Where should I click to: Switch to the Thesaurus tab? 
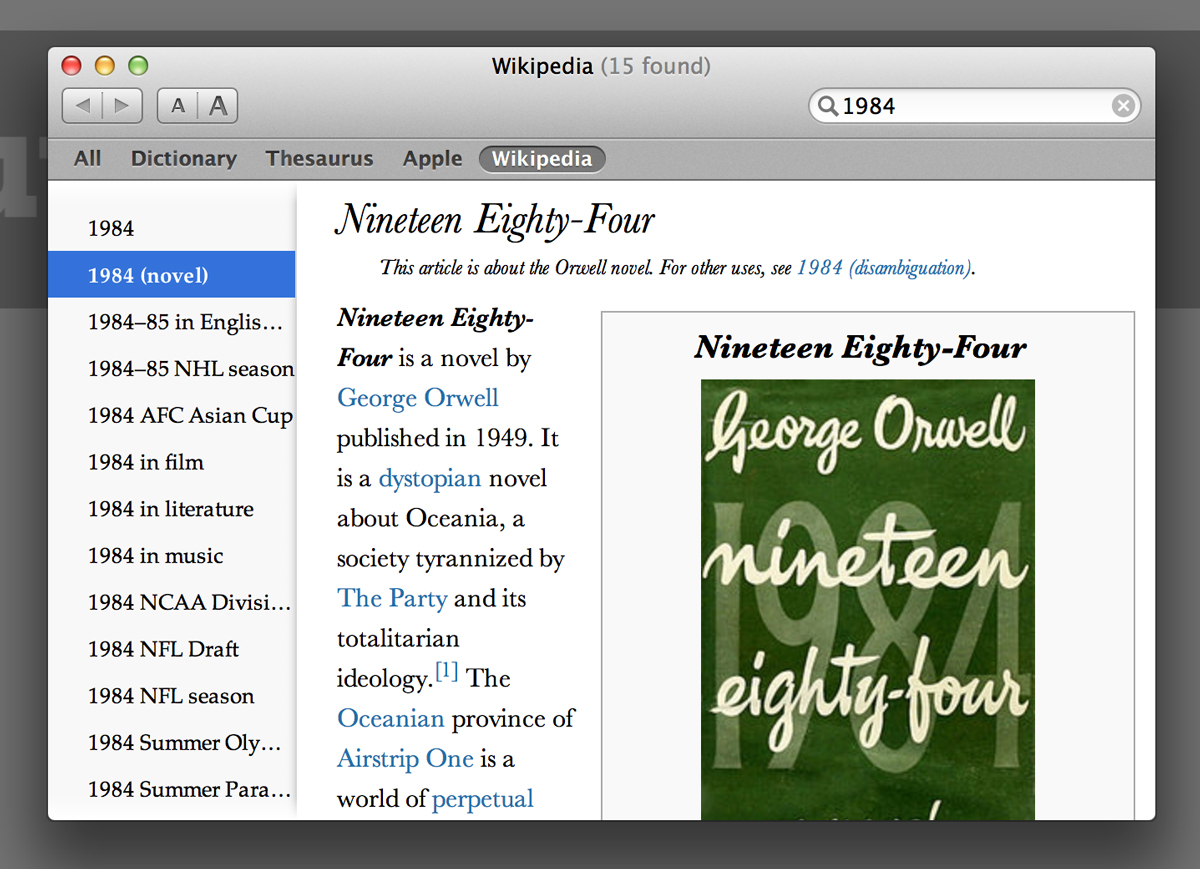[x=319, y=158]
